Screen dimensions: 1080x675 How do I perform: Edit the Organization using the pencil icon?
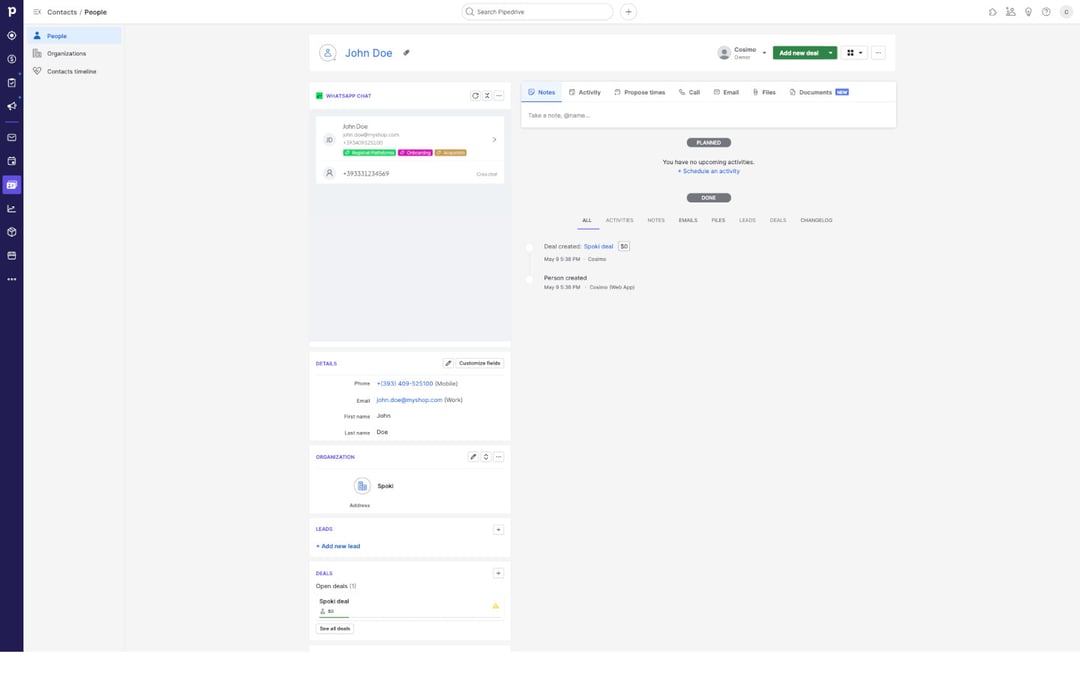pos(473,456)
